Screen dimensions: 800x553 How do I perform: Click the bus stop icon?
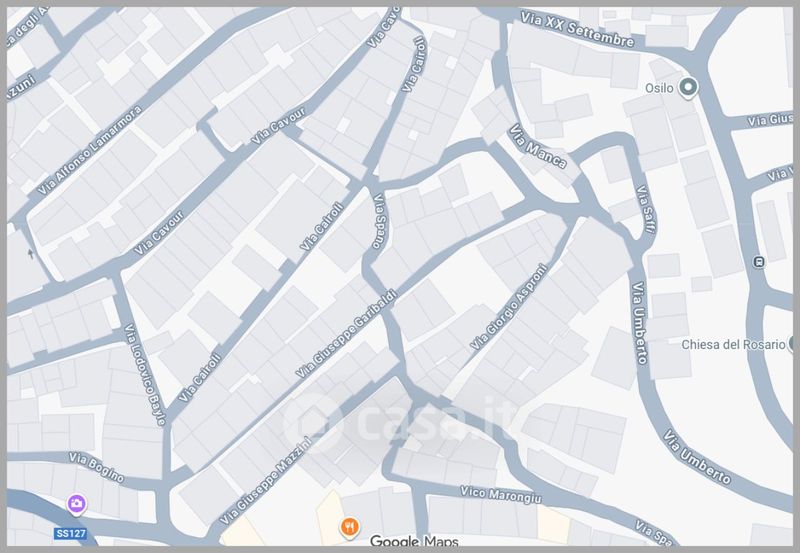759,262
